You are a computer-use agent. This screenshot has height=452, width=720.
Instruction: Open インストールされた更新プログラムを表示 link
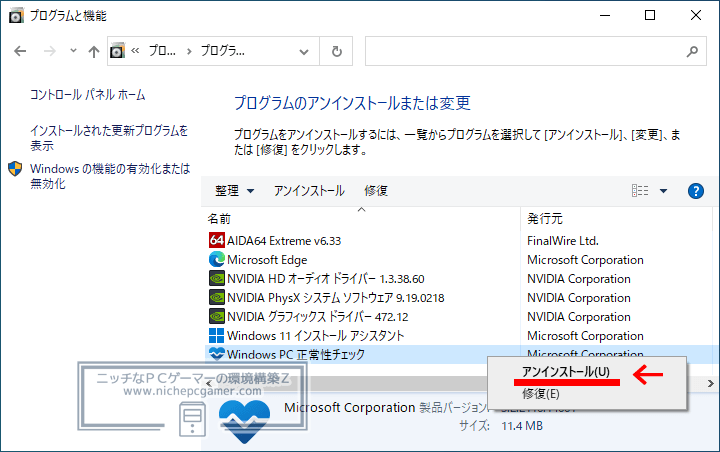[x=109, y=138]
